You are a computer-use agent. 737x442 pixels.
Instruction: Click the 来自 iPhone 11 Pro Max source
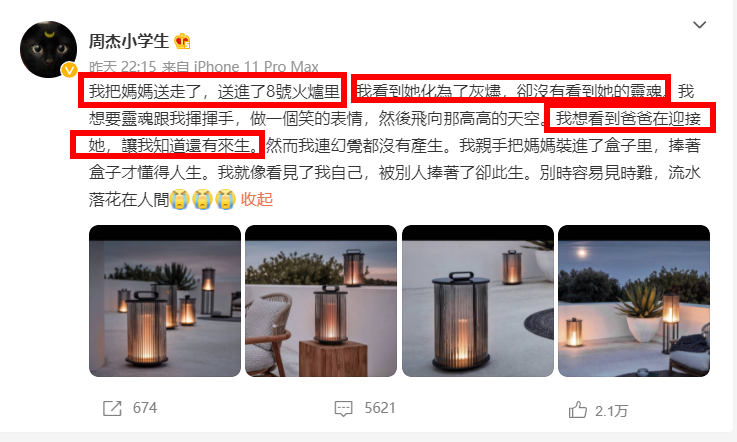pos(240,67)
